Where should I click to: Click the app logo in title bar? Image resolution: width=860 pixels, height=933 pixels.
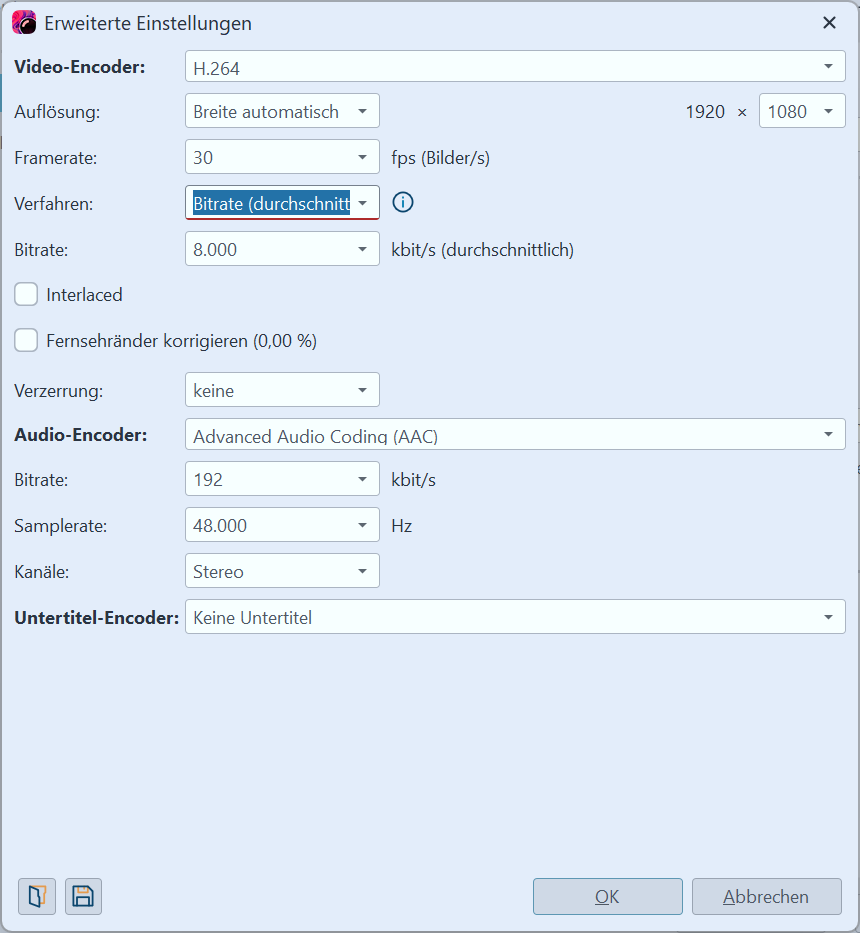pos(24,23)
